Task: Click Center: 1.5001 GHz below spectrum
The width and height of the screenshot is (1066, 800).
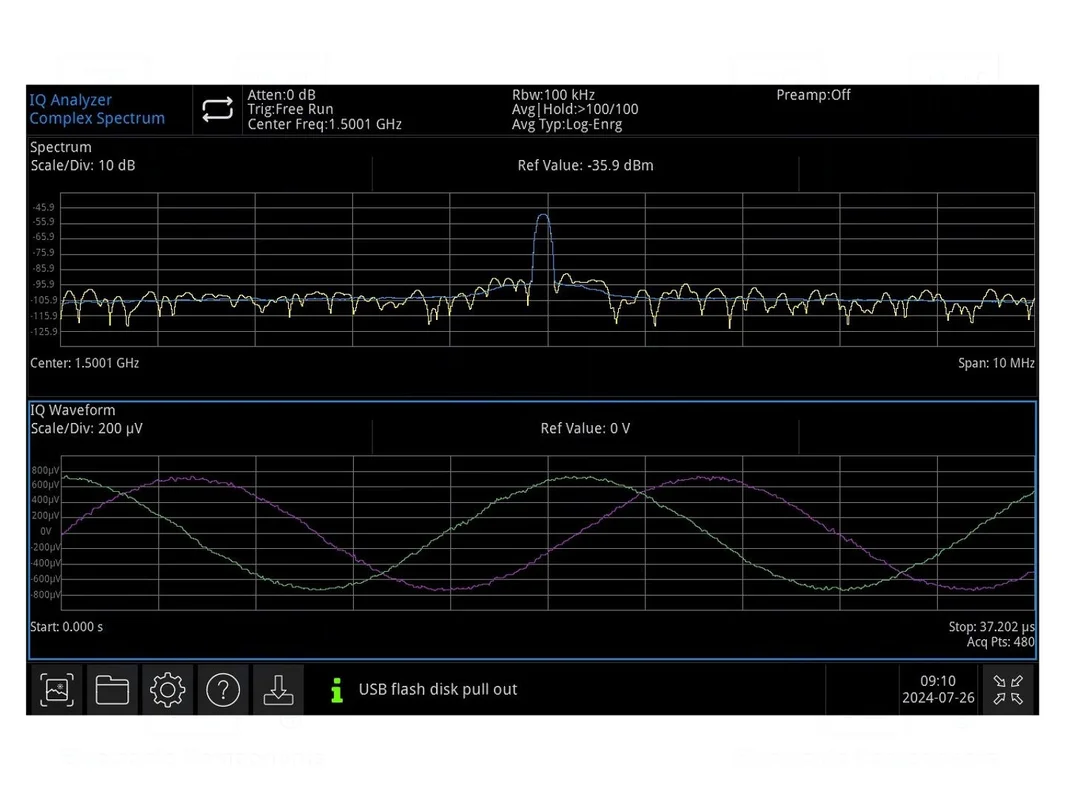Action: (84, 364)
